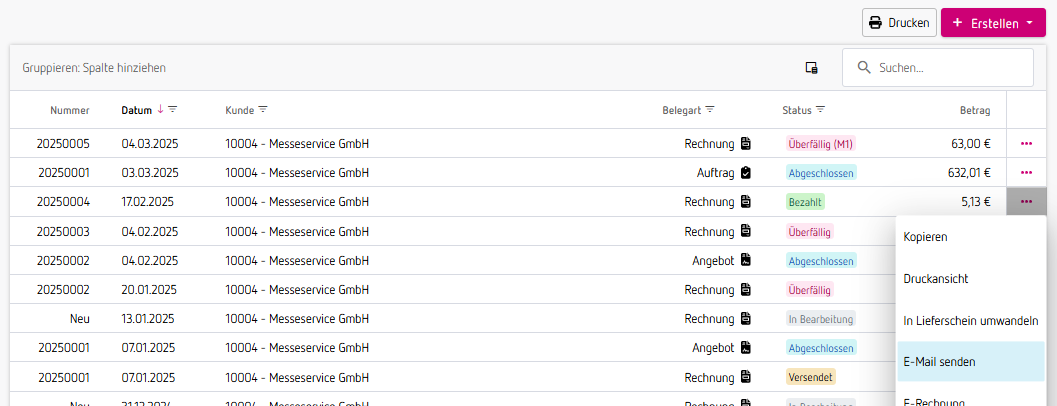
Task: Click the Rechnung icon in row 20250003
Action: (x=746, y=231)
